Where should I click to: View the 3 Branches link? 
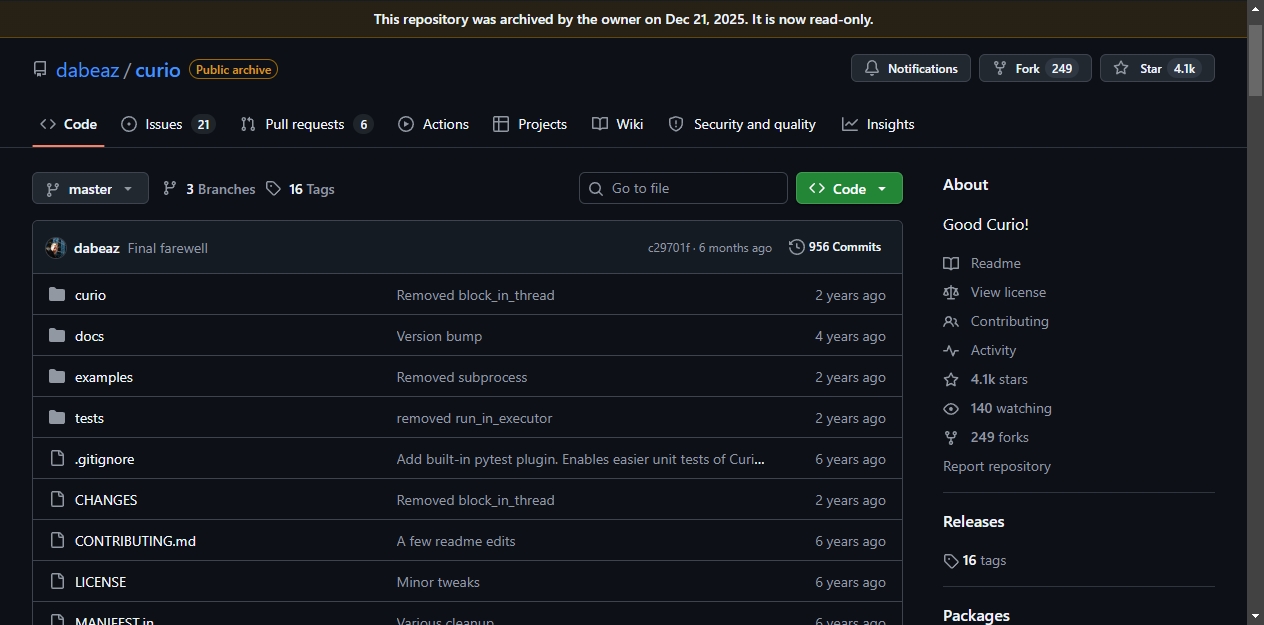click(x=209, y=189)
